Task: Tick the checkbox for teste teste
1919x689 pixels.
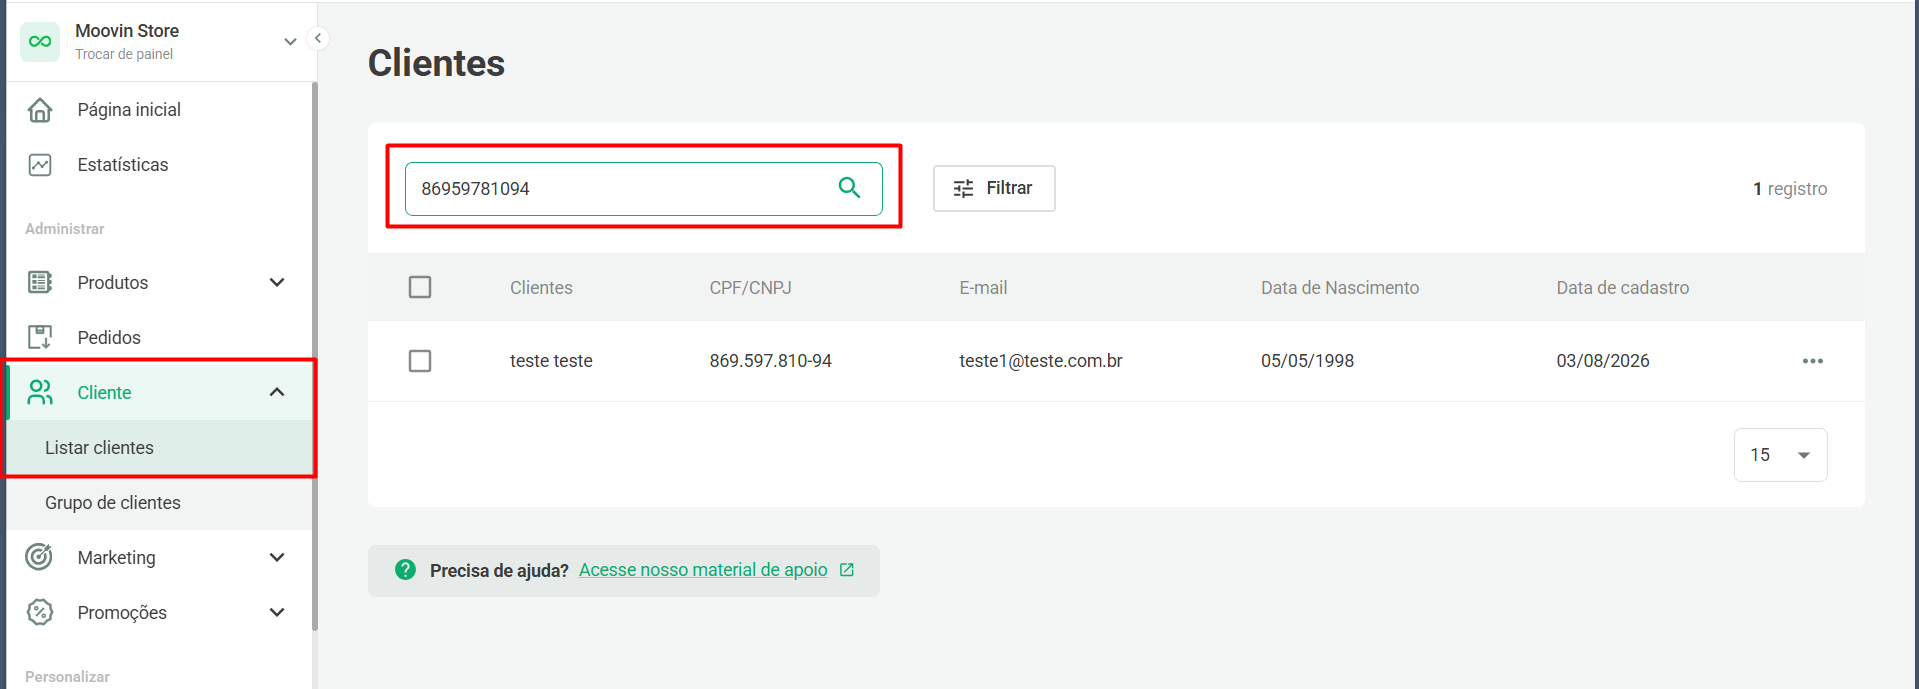Action: point(420,361)
